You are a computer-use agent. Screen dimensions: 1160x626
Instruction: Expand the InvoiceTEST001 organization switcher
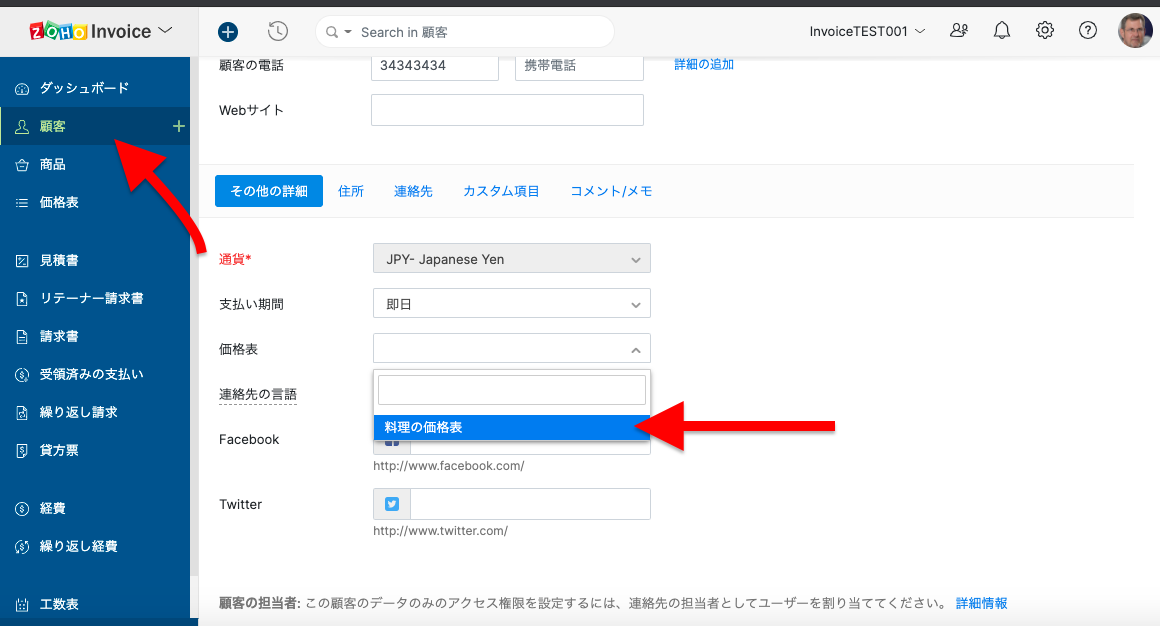[x=867, y=31]
